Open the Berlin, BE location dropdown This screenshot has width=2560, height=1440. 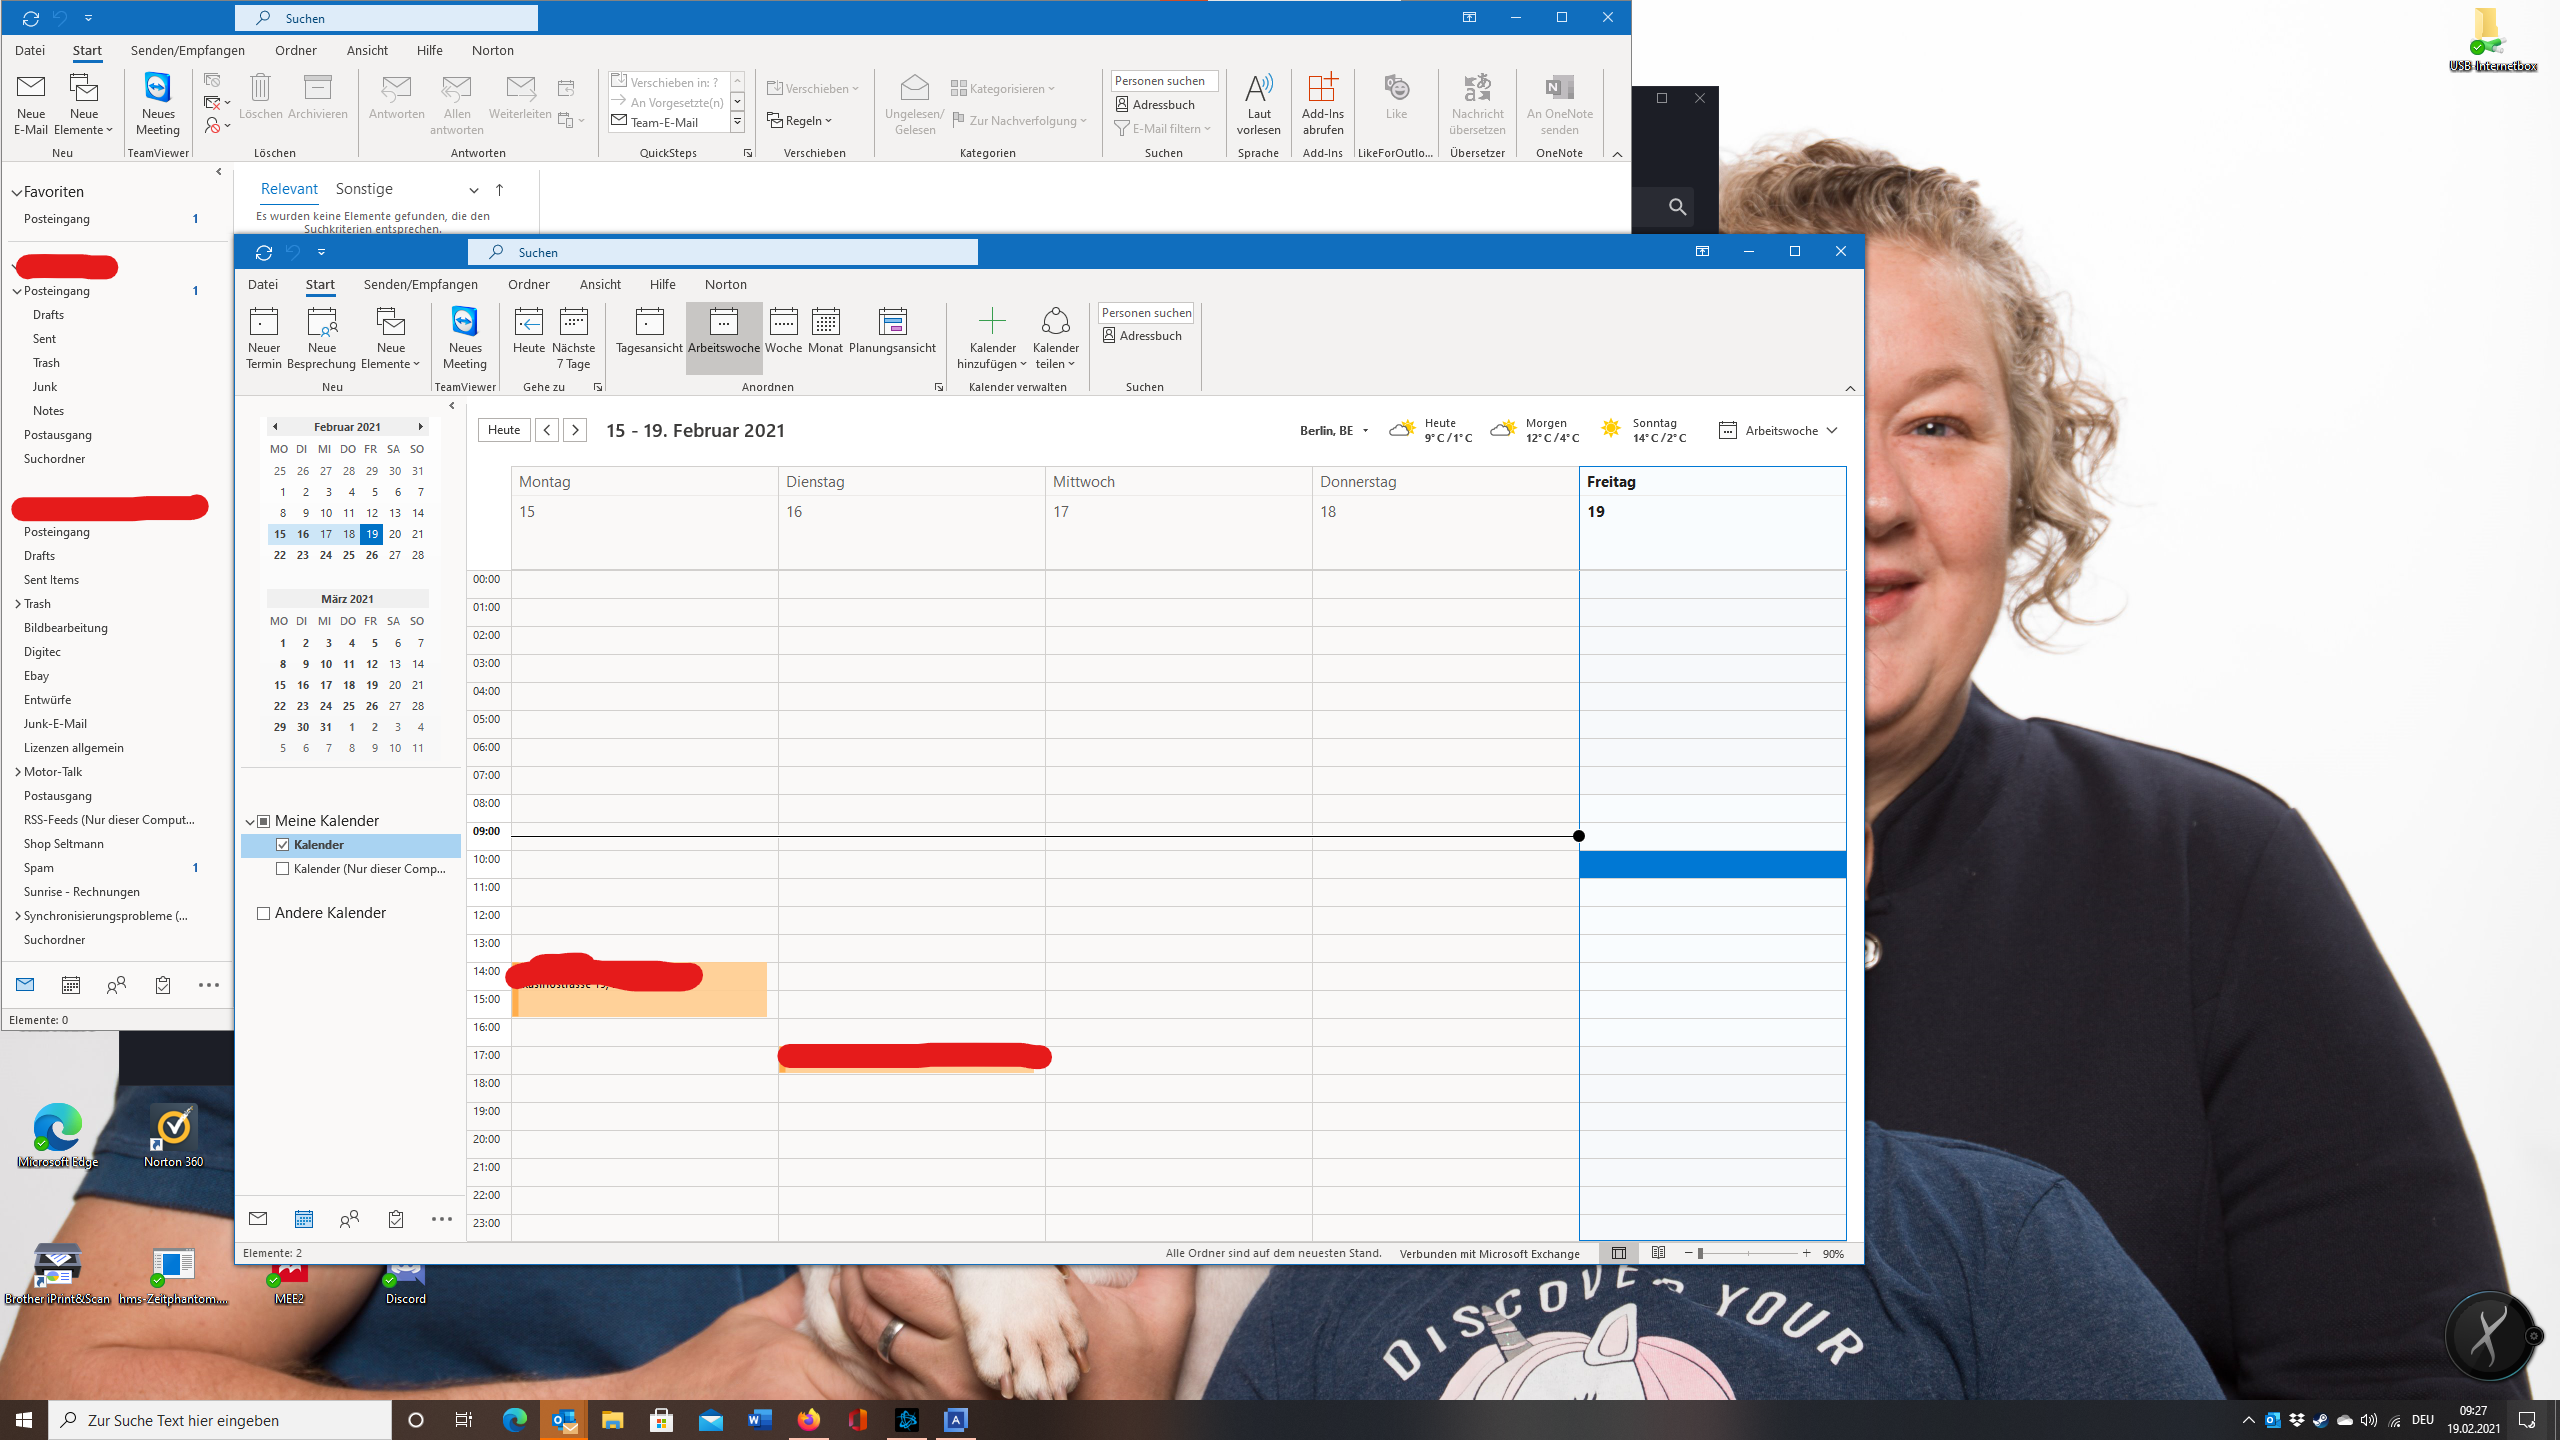tap(1366, 430)
